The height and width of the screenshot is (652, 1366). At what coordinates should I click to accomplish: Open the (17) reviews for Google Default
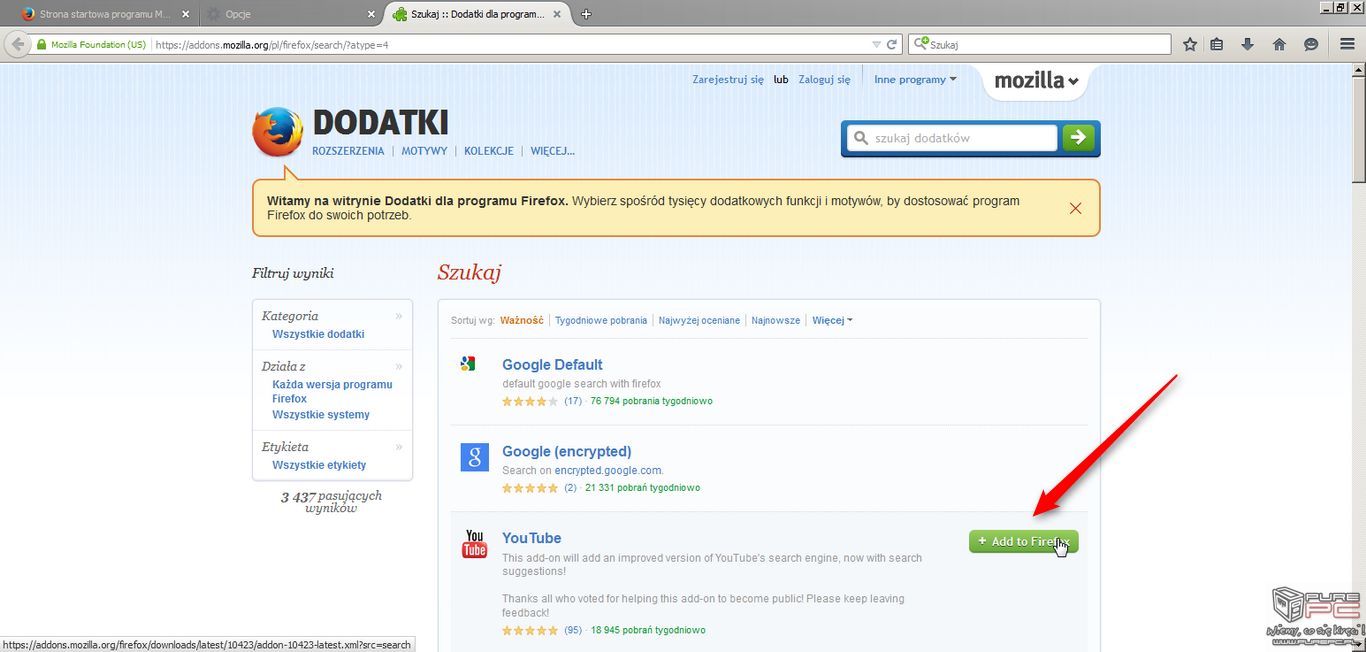[x=573, y=401]
